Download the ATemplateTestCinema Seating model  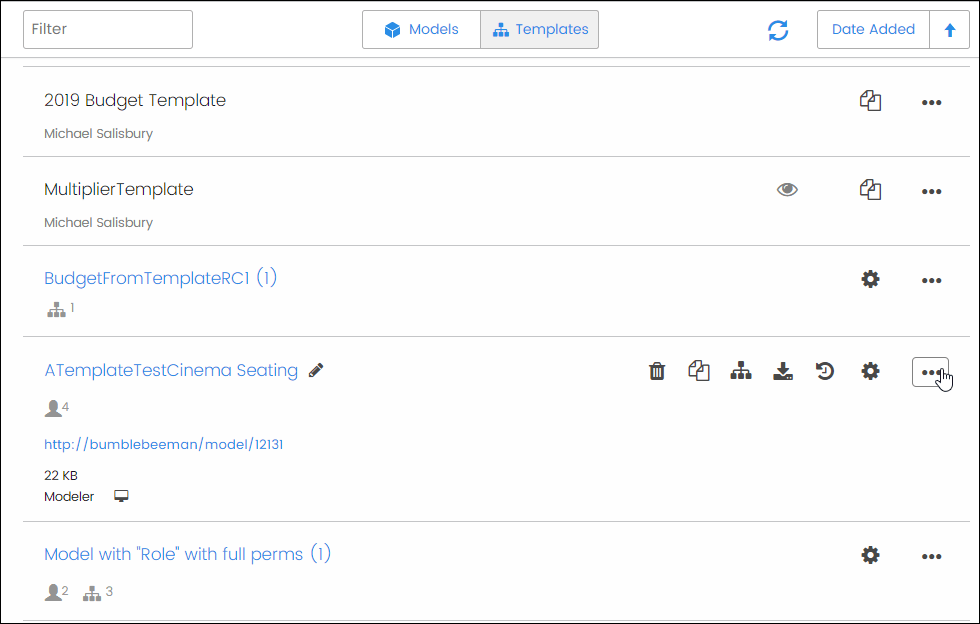(783, 372)
